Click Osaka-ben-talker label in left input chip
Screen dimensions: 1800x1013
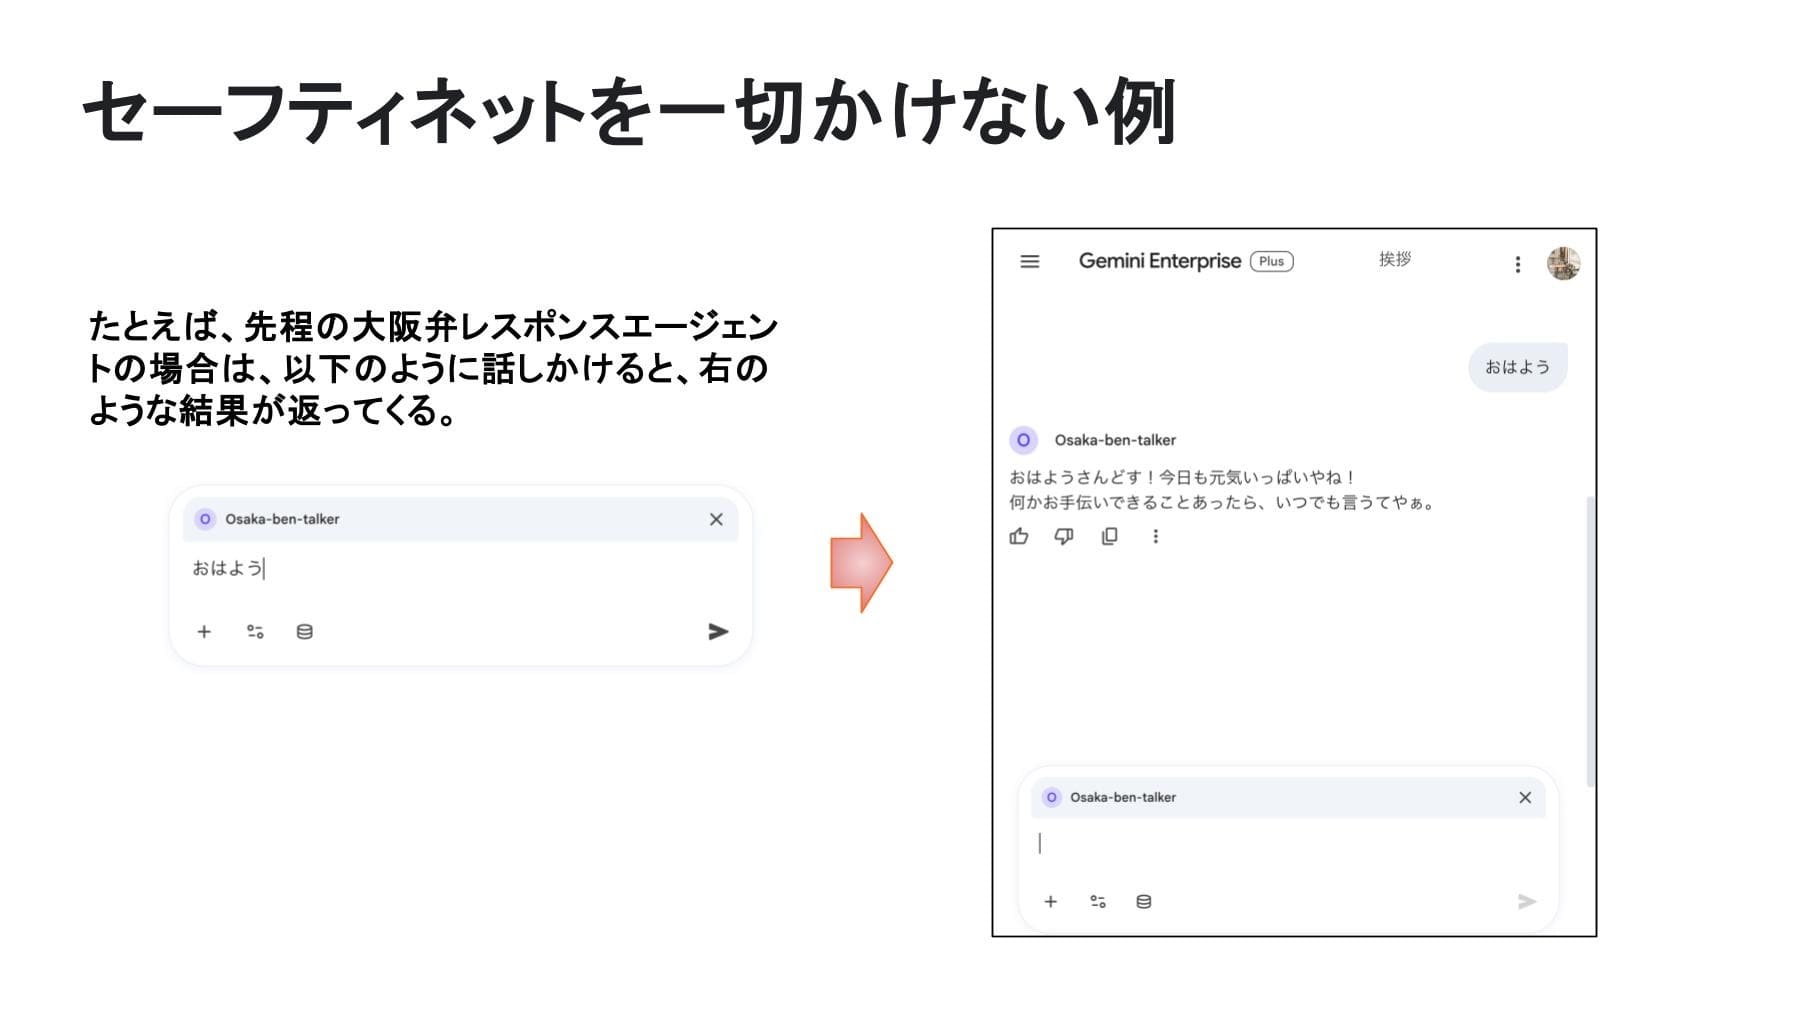282,519
